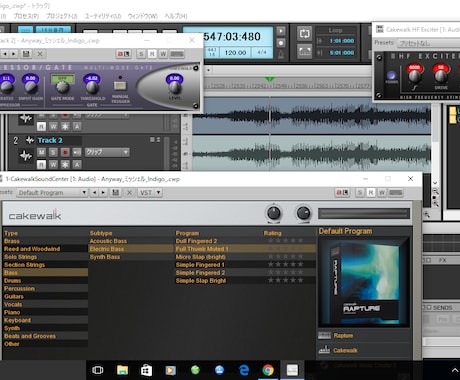Toggle automation Read on Track 2

click(x=41, y=164)
